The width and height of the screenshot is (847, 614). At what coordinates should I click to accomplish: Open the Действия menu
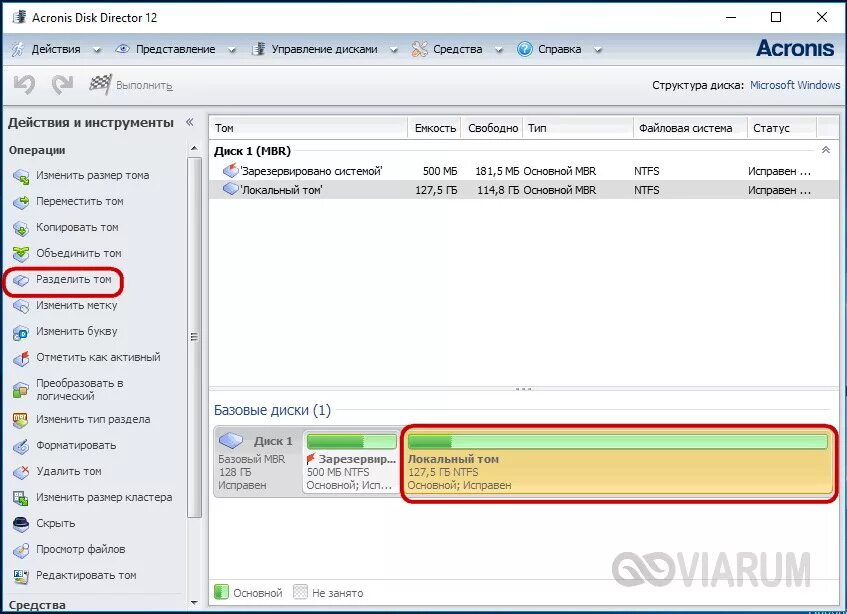pos(56,49)
